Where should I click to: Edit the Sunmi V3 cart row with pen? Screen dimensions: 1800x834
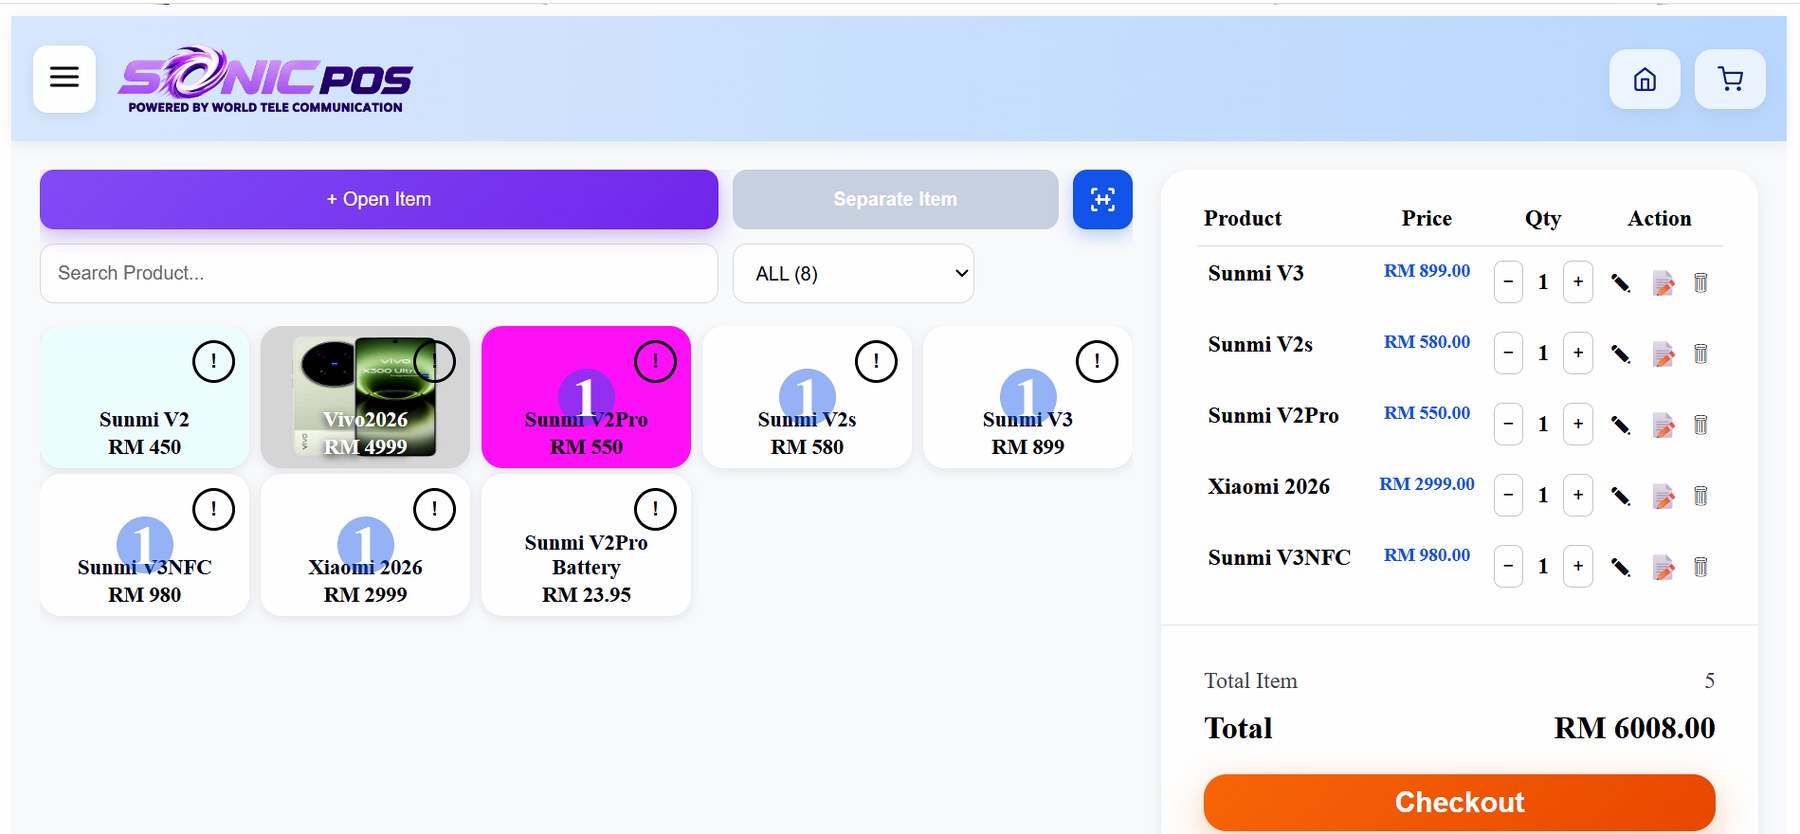click(x=1621, y=283)
